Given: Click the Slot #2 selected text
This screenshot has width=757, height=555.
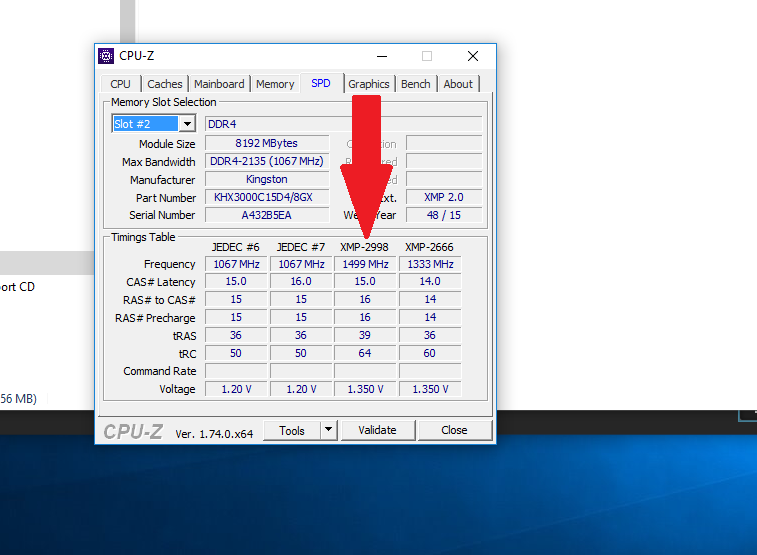Looking at the screenshot, I should coord(145,124).
